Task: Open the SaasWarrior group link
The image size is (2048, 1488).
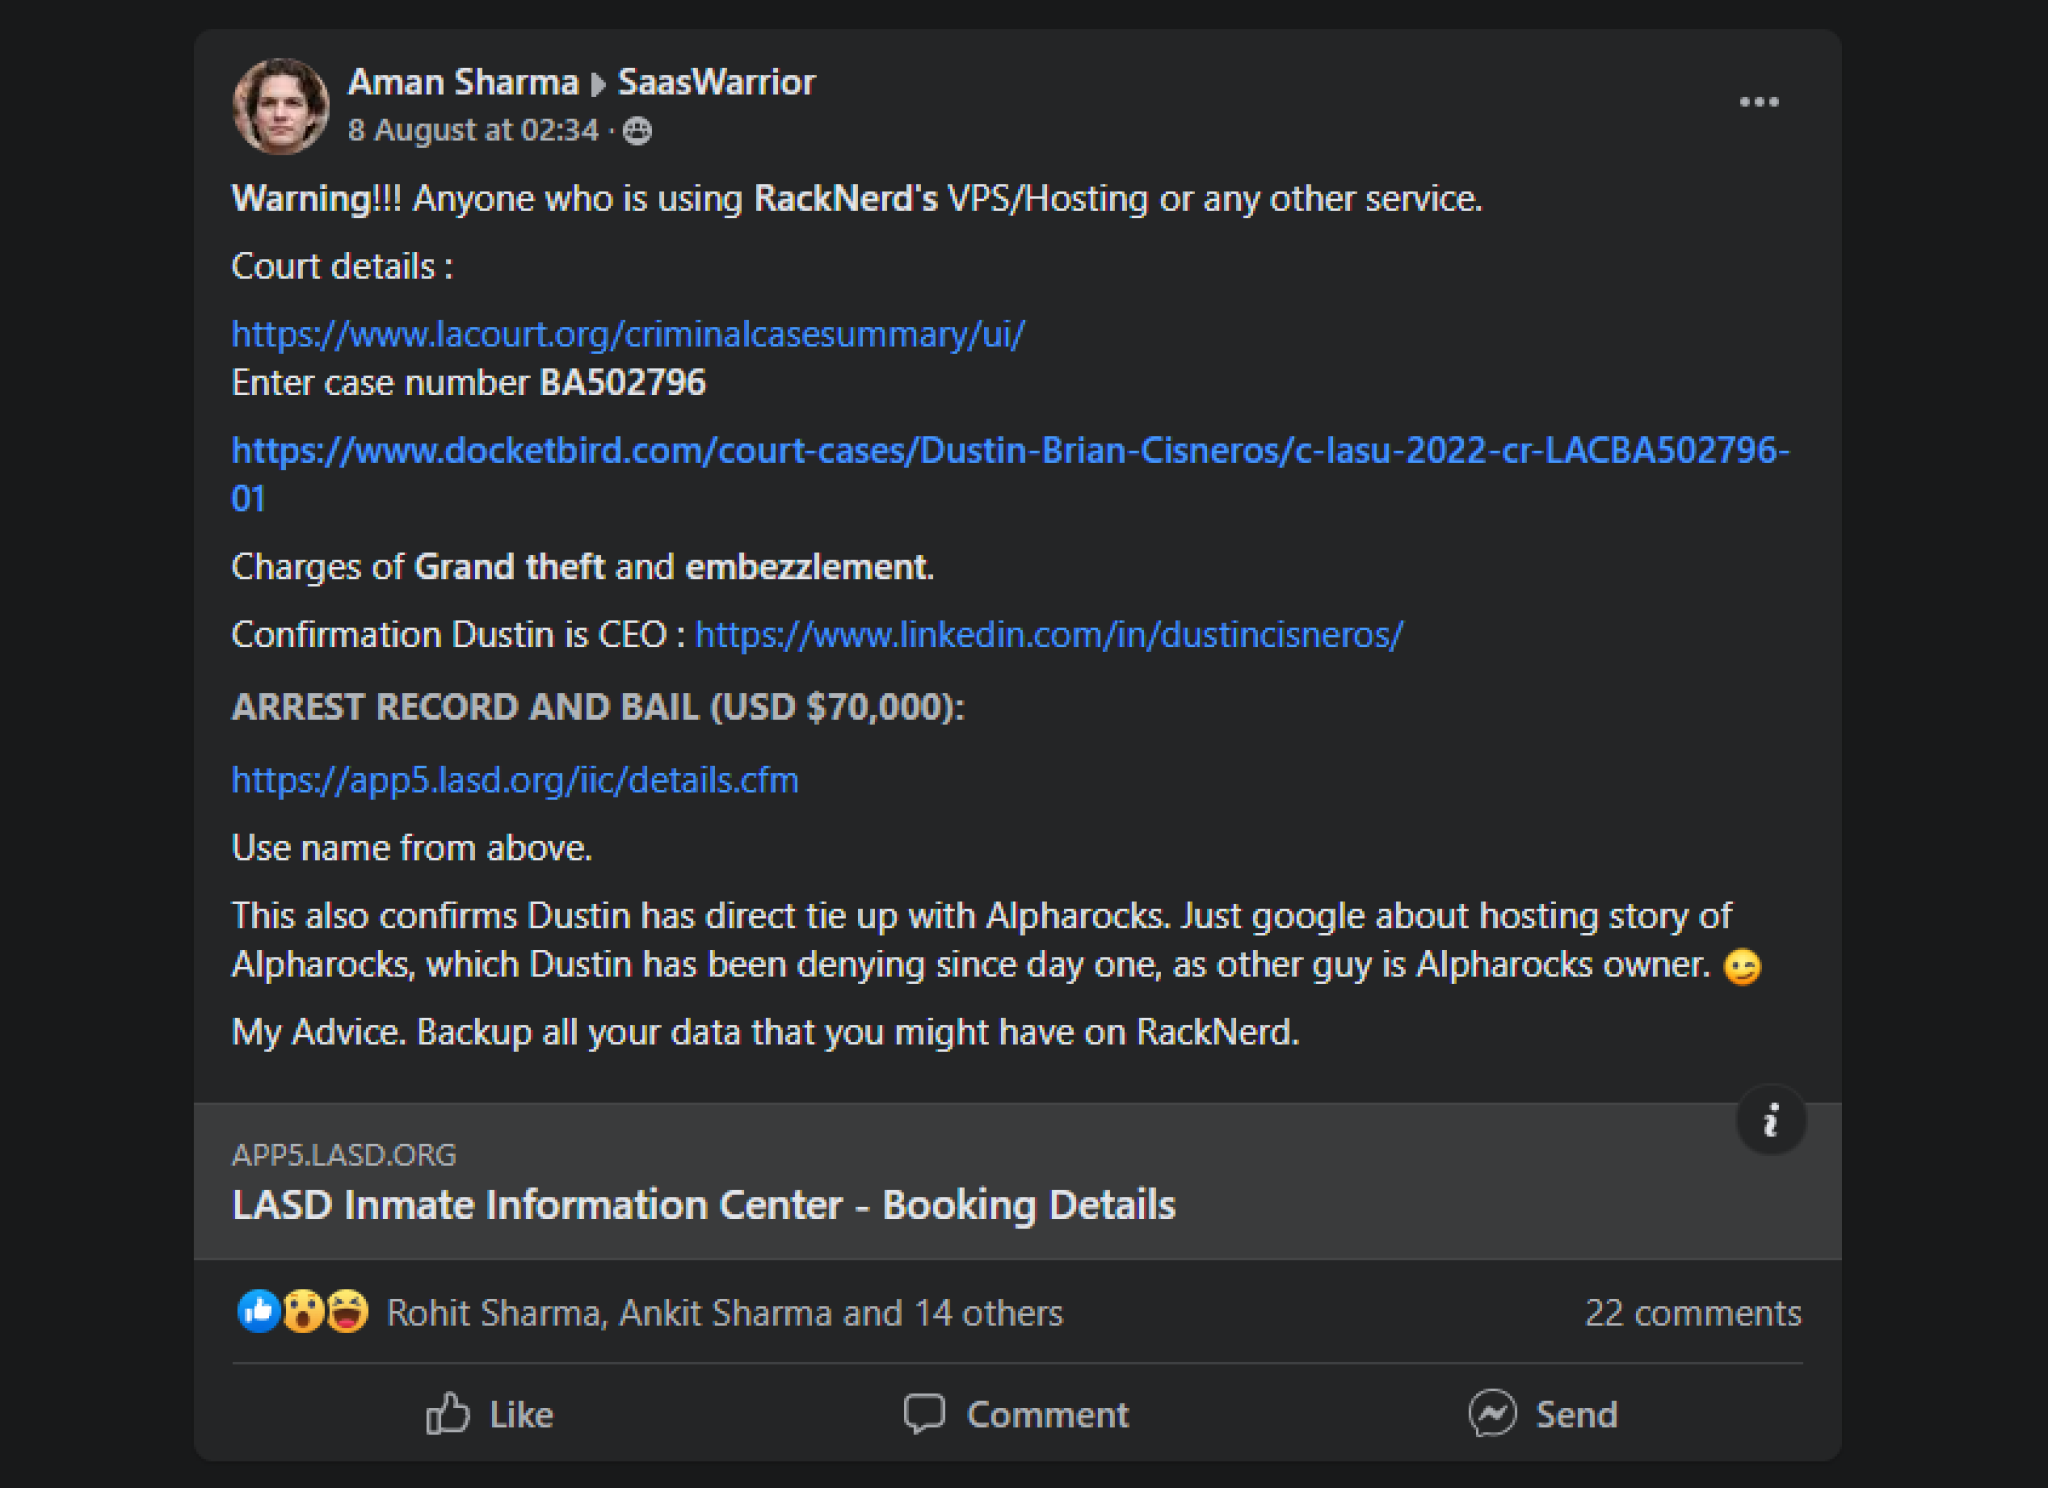Action: click(716, 82)
